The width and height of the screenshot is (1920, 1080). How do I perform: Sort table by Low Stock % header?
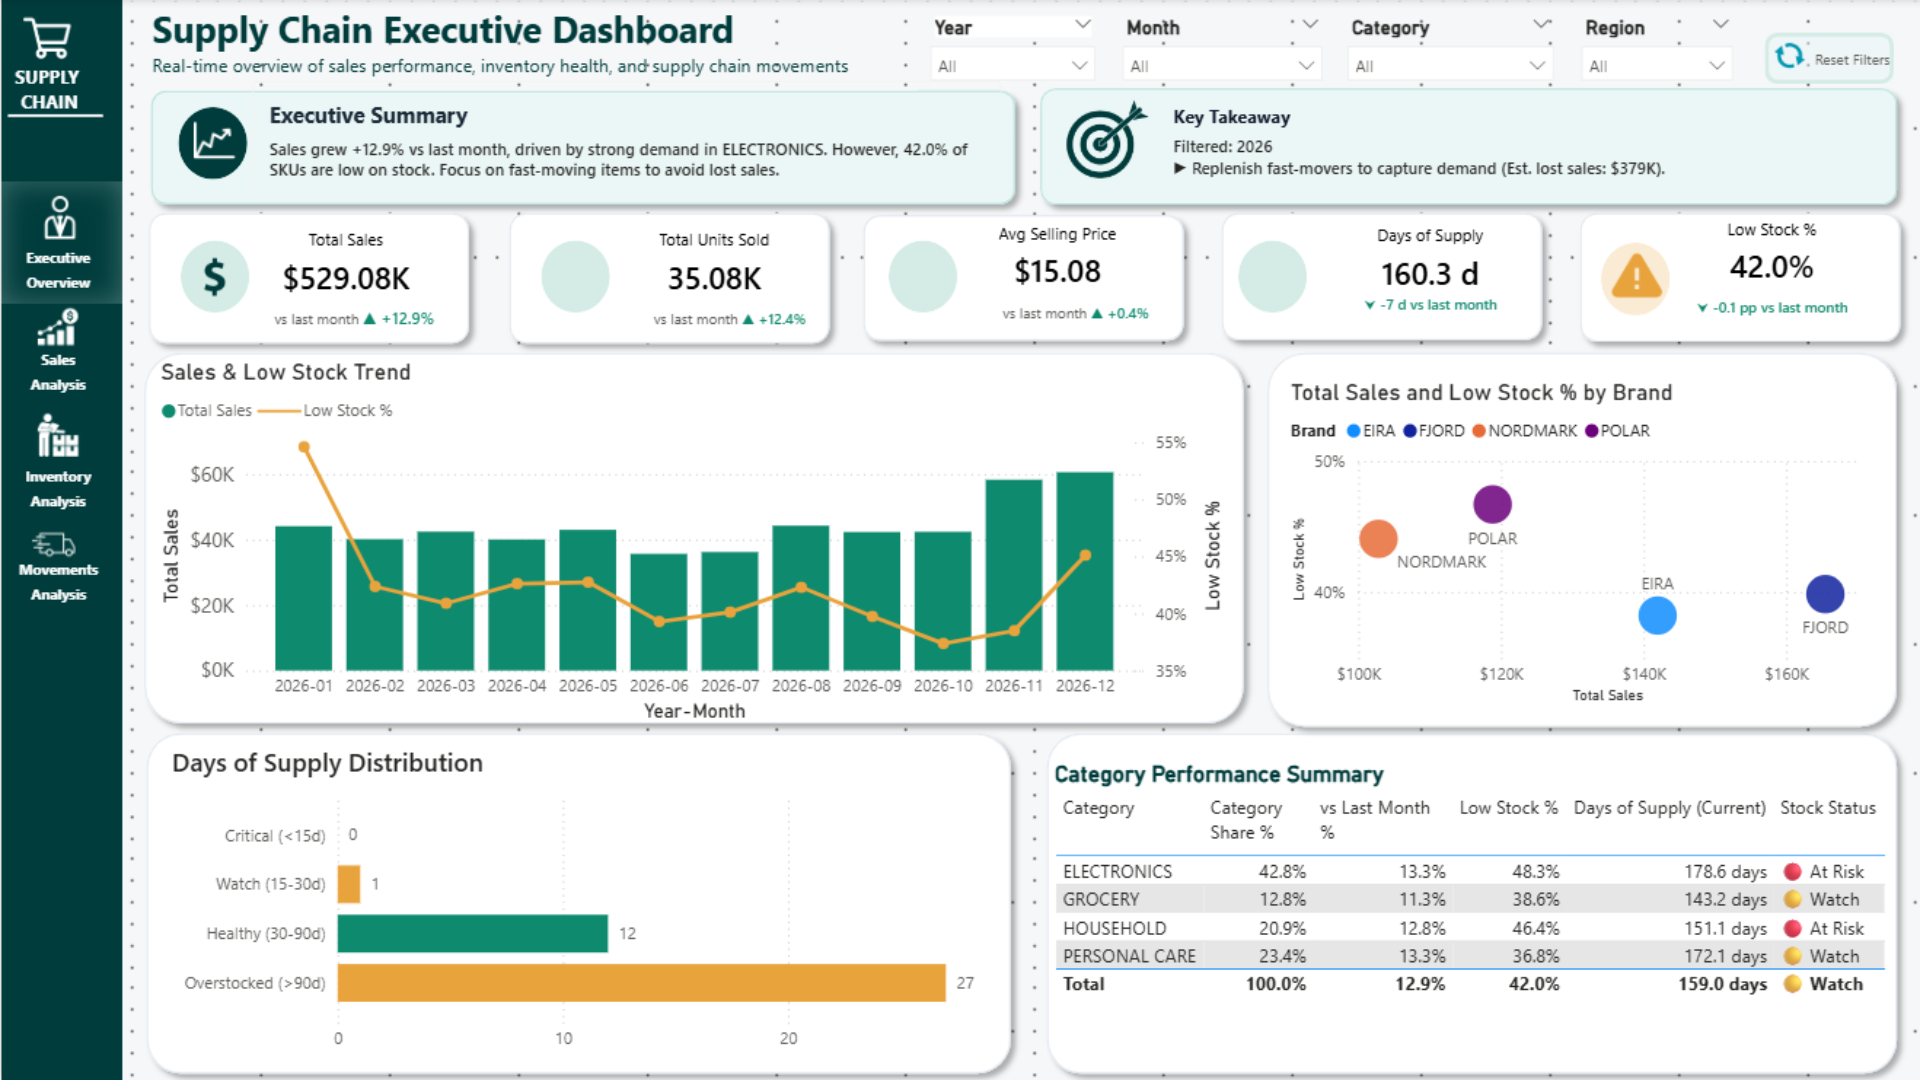click(1508, 808)
